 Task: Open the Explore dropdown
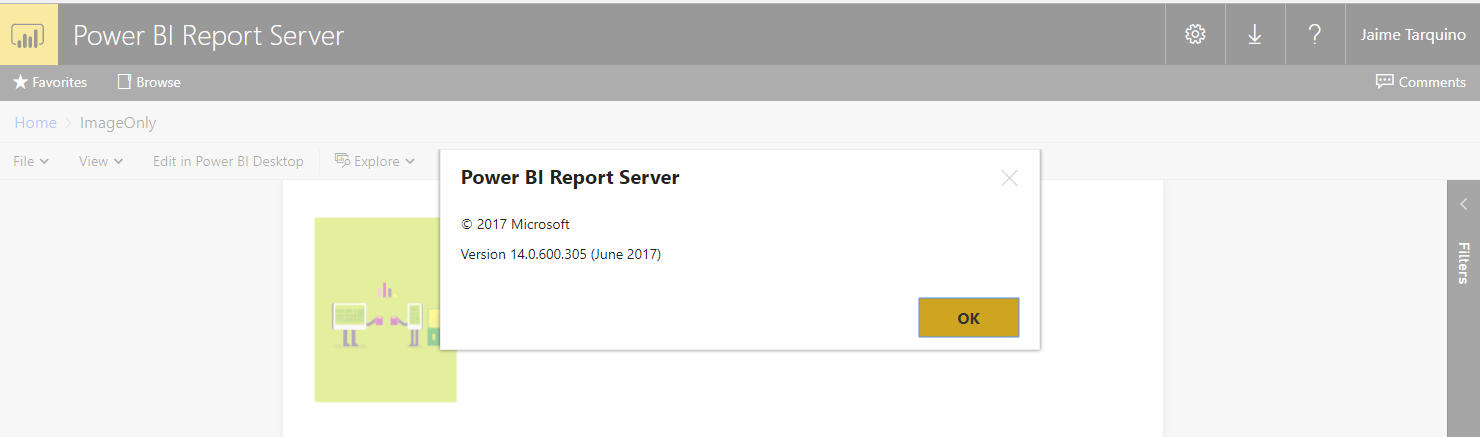(x=374, y=161)
